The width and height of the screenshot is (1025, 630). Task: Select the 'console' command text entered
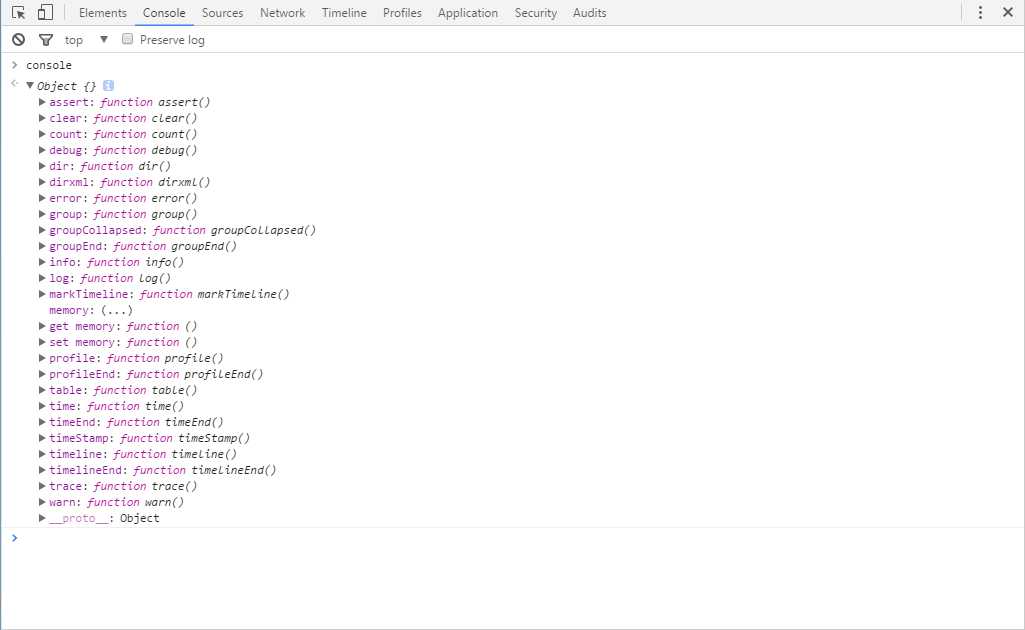click(49, 65)
